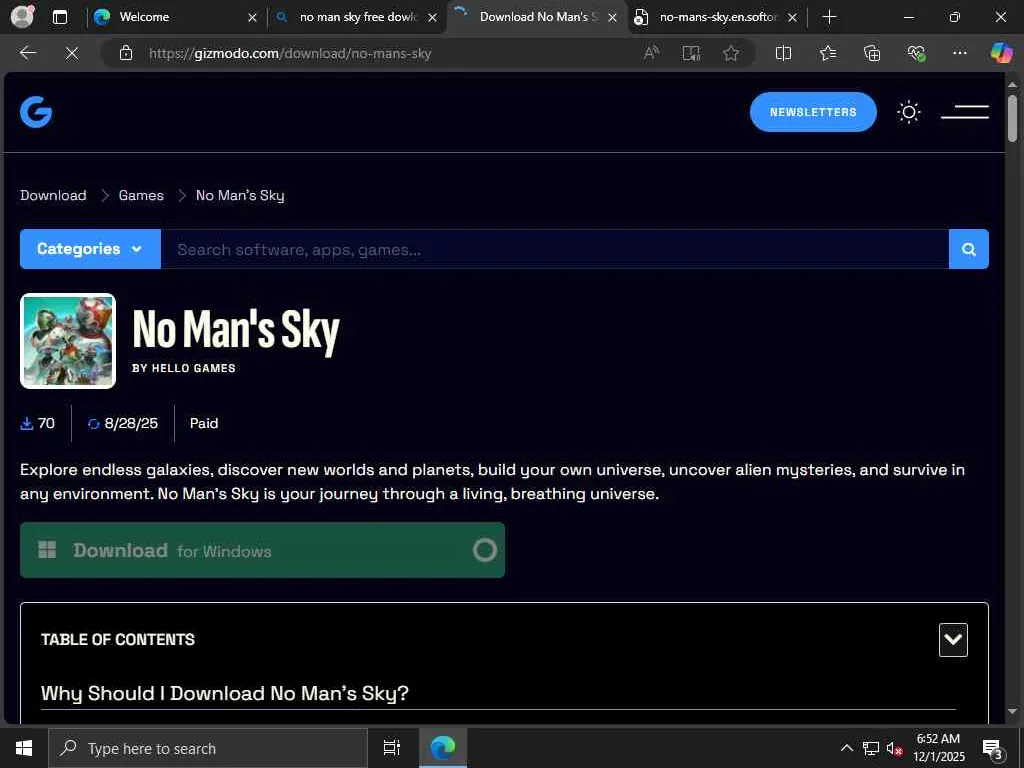Open the tab actions menu icon
Image resolution: width=1024 pixels, height=768 pixels.
tap(59, 17)
